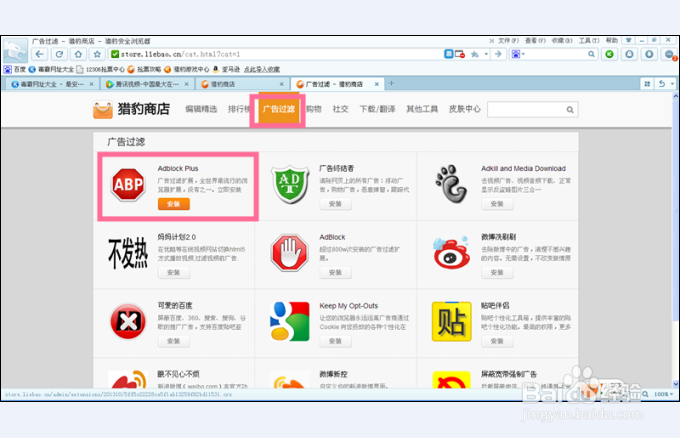This screenshot has height=438, width=680.
Task: Open the Baidu paw search engine selector
Action: (518, 54)
